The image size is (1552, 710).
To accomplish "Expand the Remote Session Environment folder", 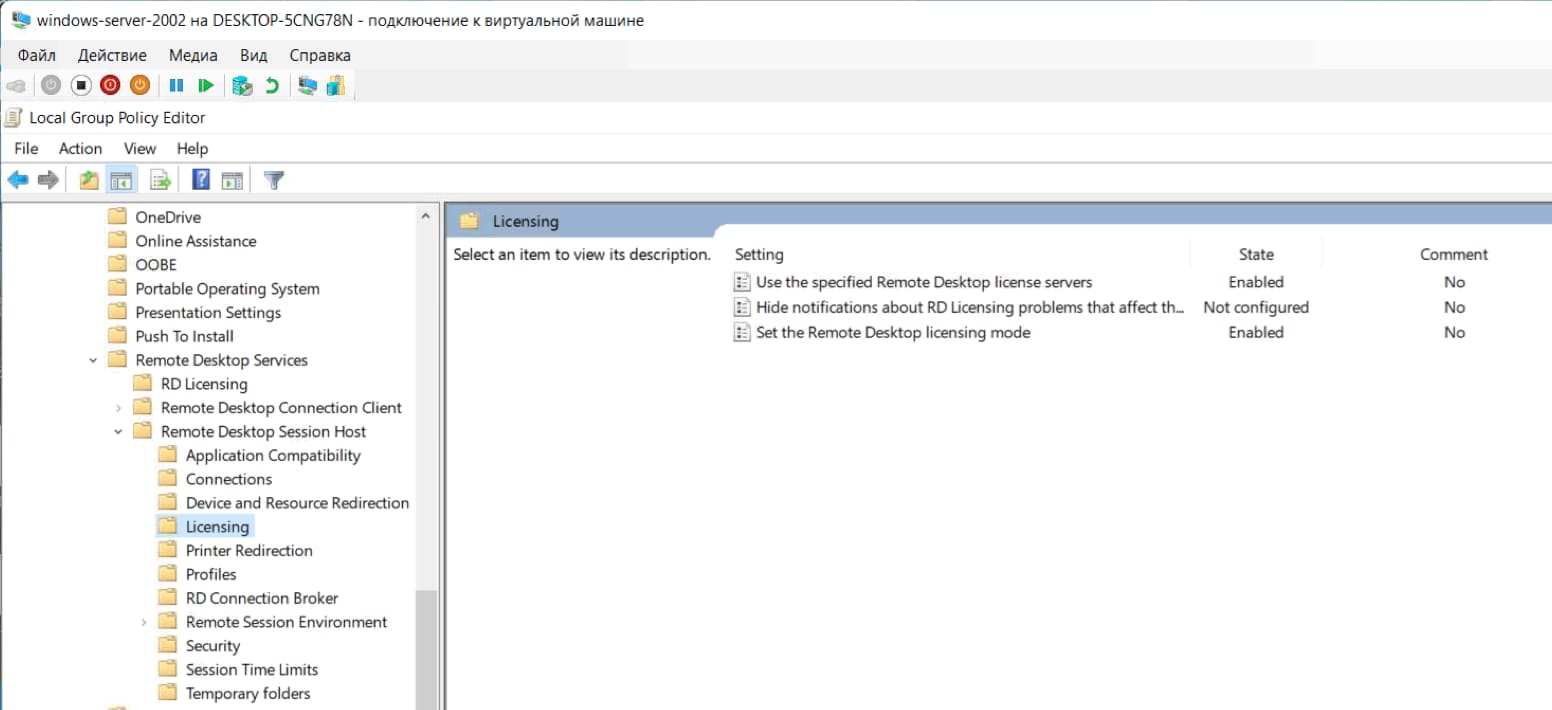I will pyautogui.click(x=144, y=622).
